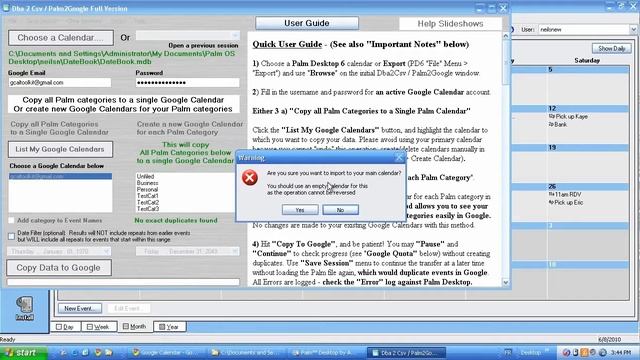Click the taskbar clock showing 3:44 PM
The image size is (640, 360).
point(622,352)
